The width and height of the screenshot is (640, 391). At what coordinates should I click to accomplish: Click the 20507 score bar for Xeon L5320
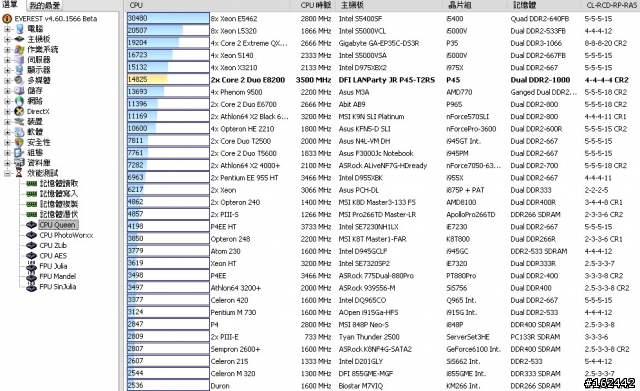168,31
